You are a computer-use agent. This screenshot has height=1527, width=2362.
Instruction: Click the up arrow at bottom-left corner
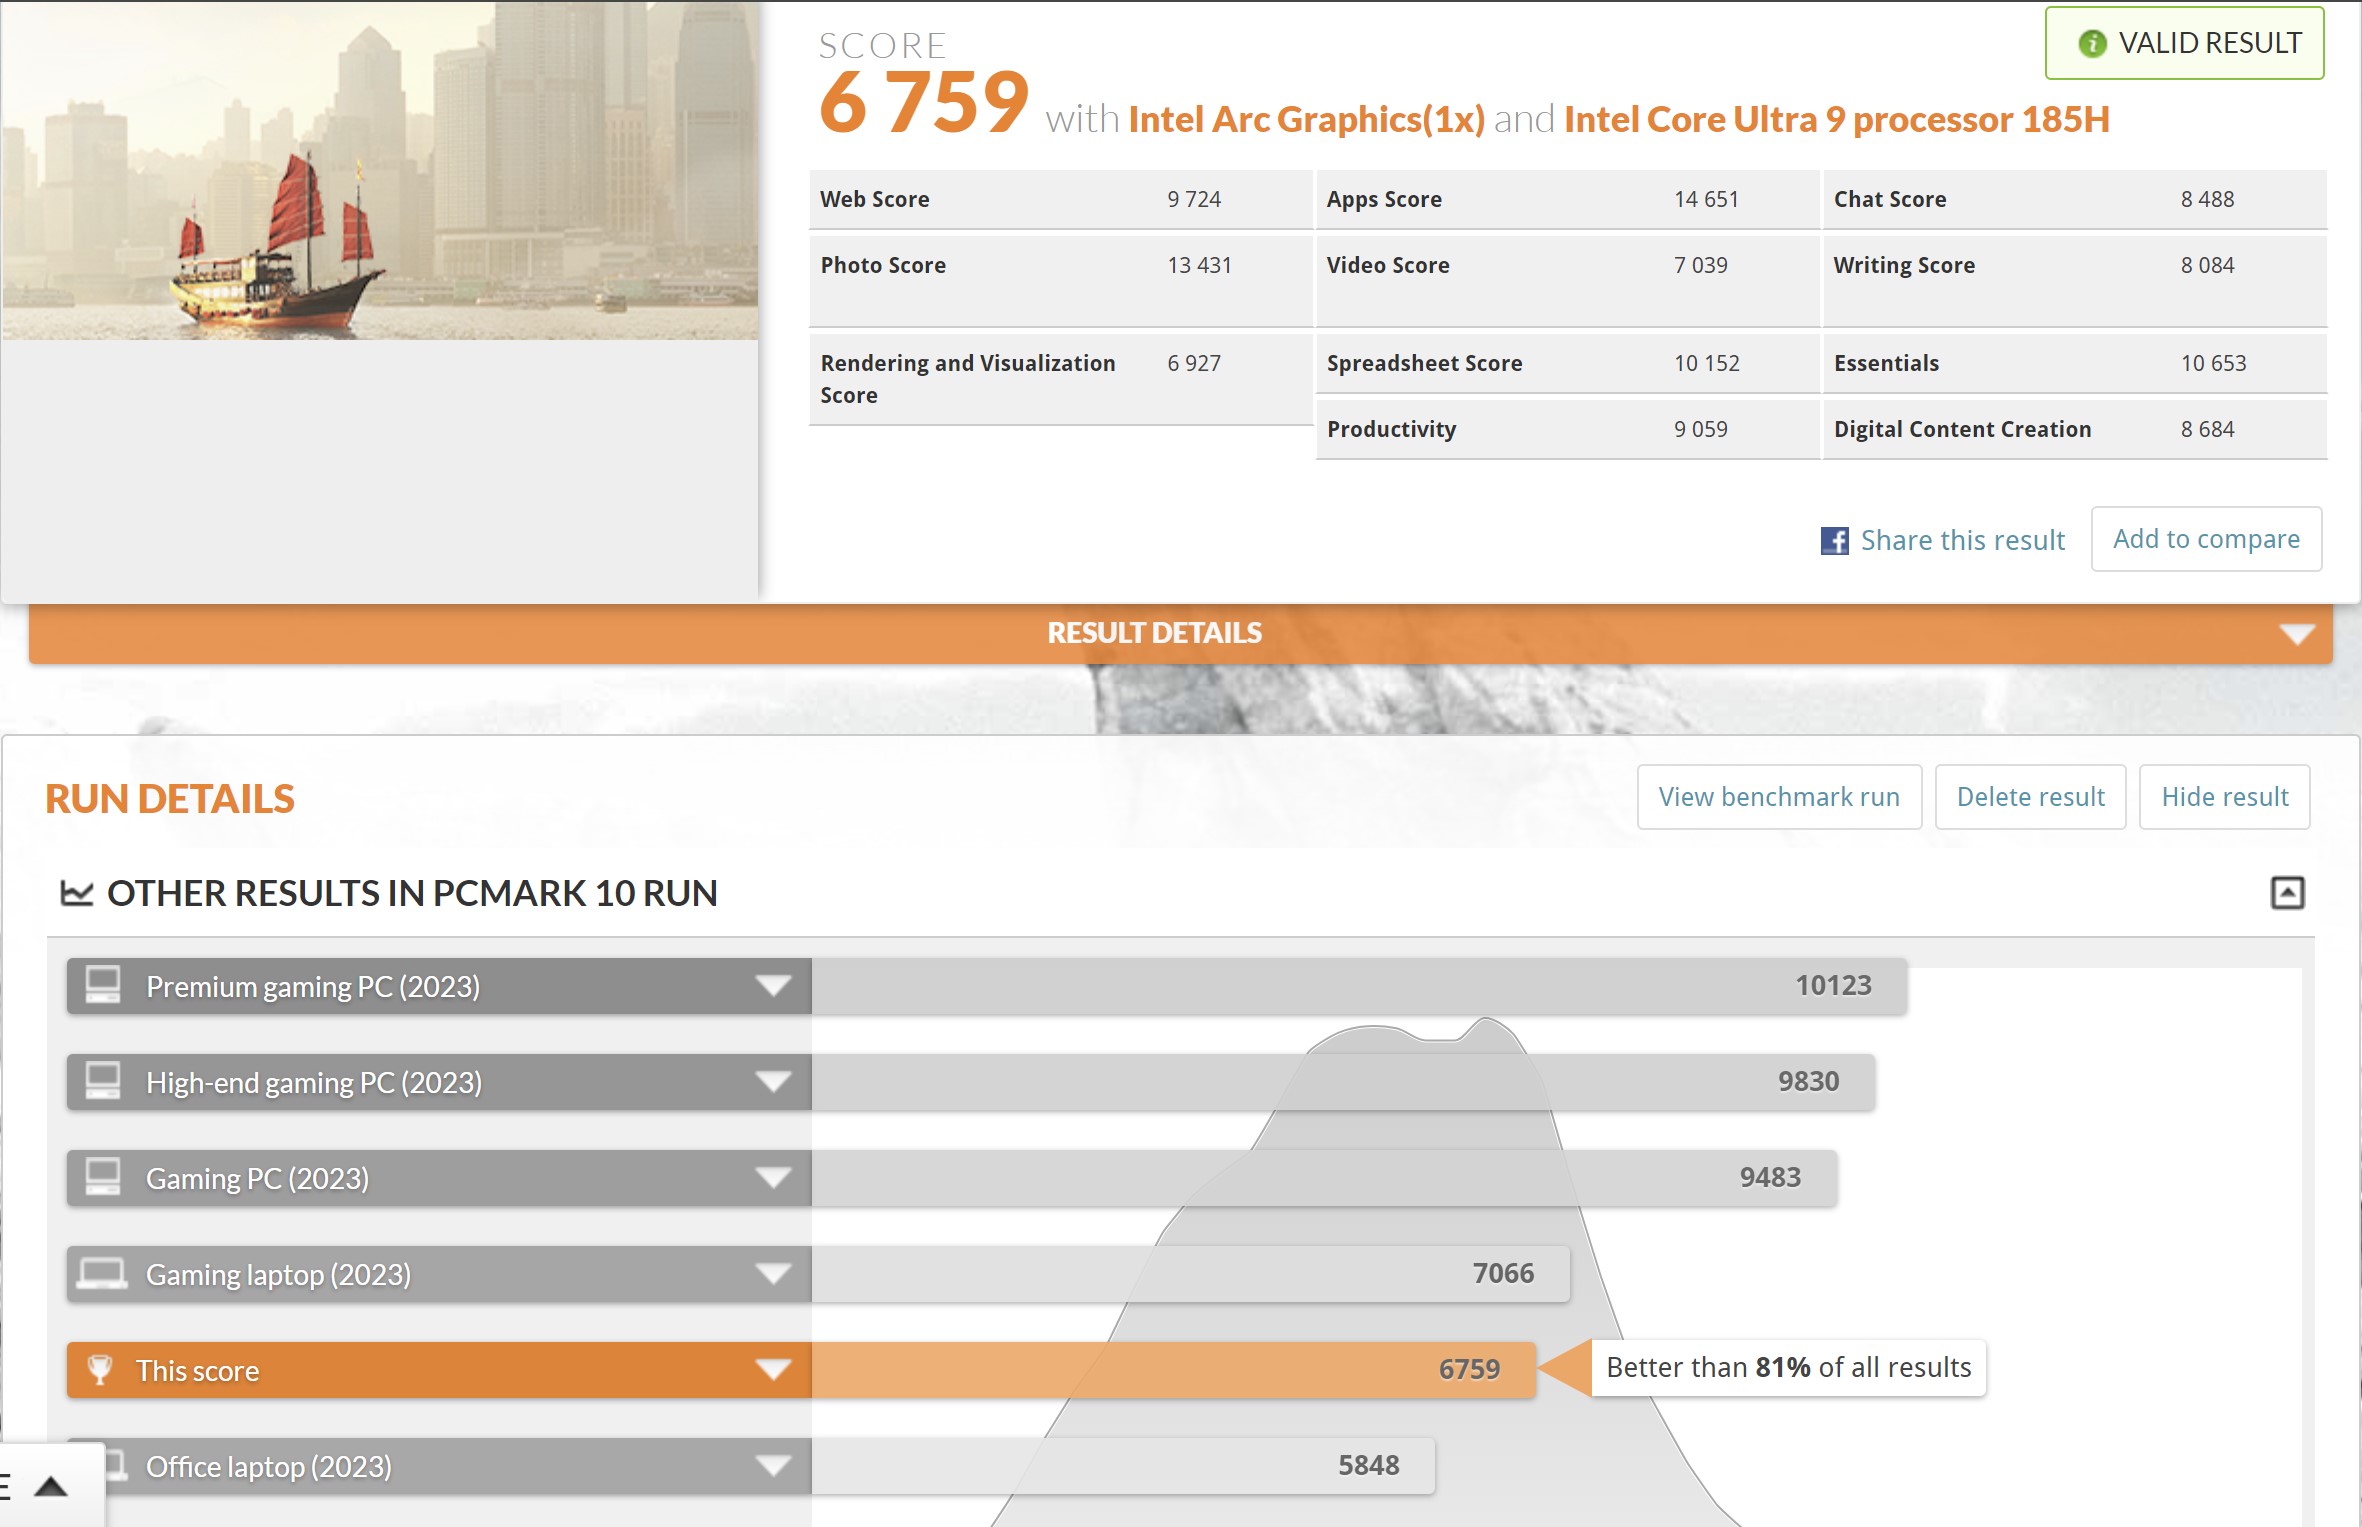point(51,1487)
